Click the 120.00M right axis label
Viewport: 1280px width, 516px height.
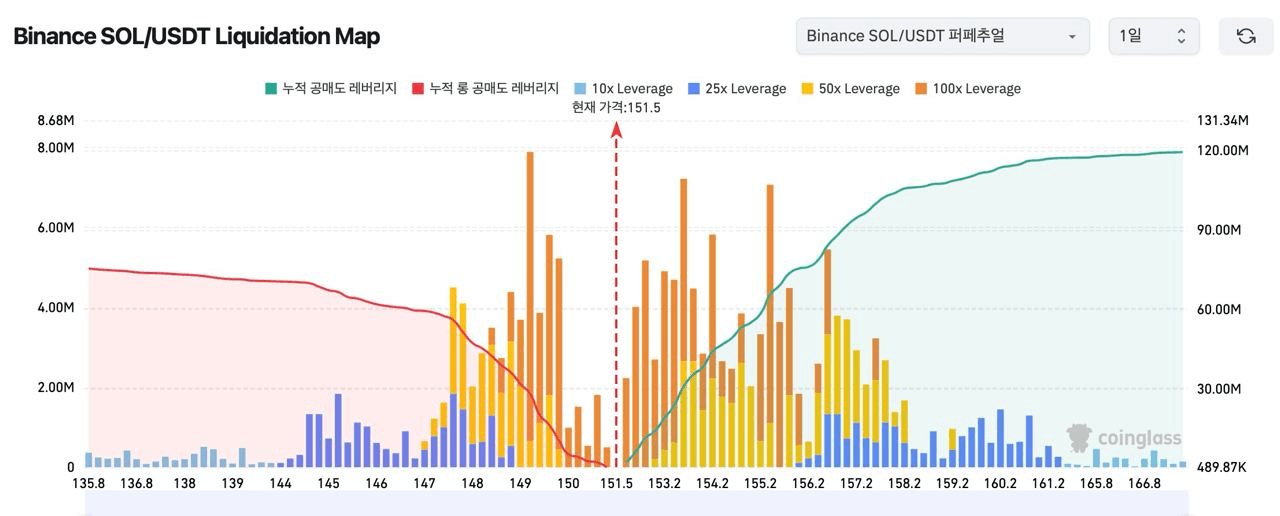pos(1221,150)
